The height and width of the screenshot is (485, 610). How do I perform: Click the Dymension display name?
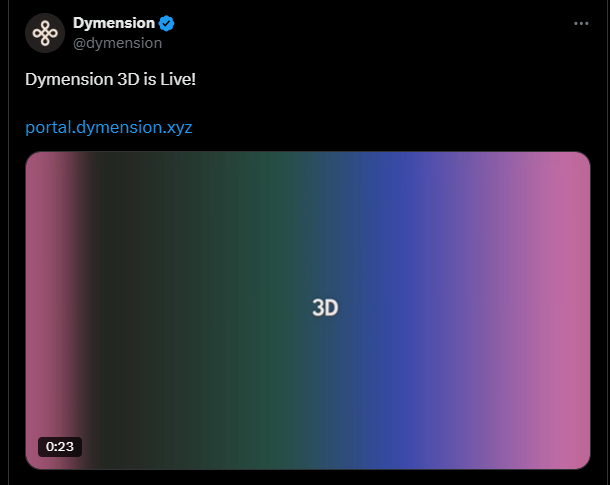click(x=114, y=23)
